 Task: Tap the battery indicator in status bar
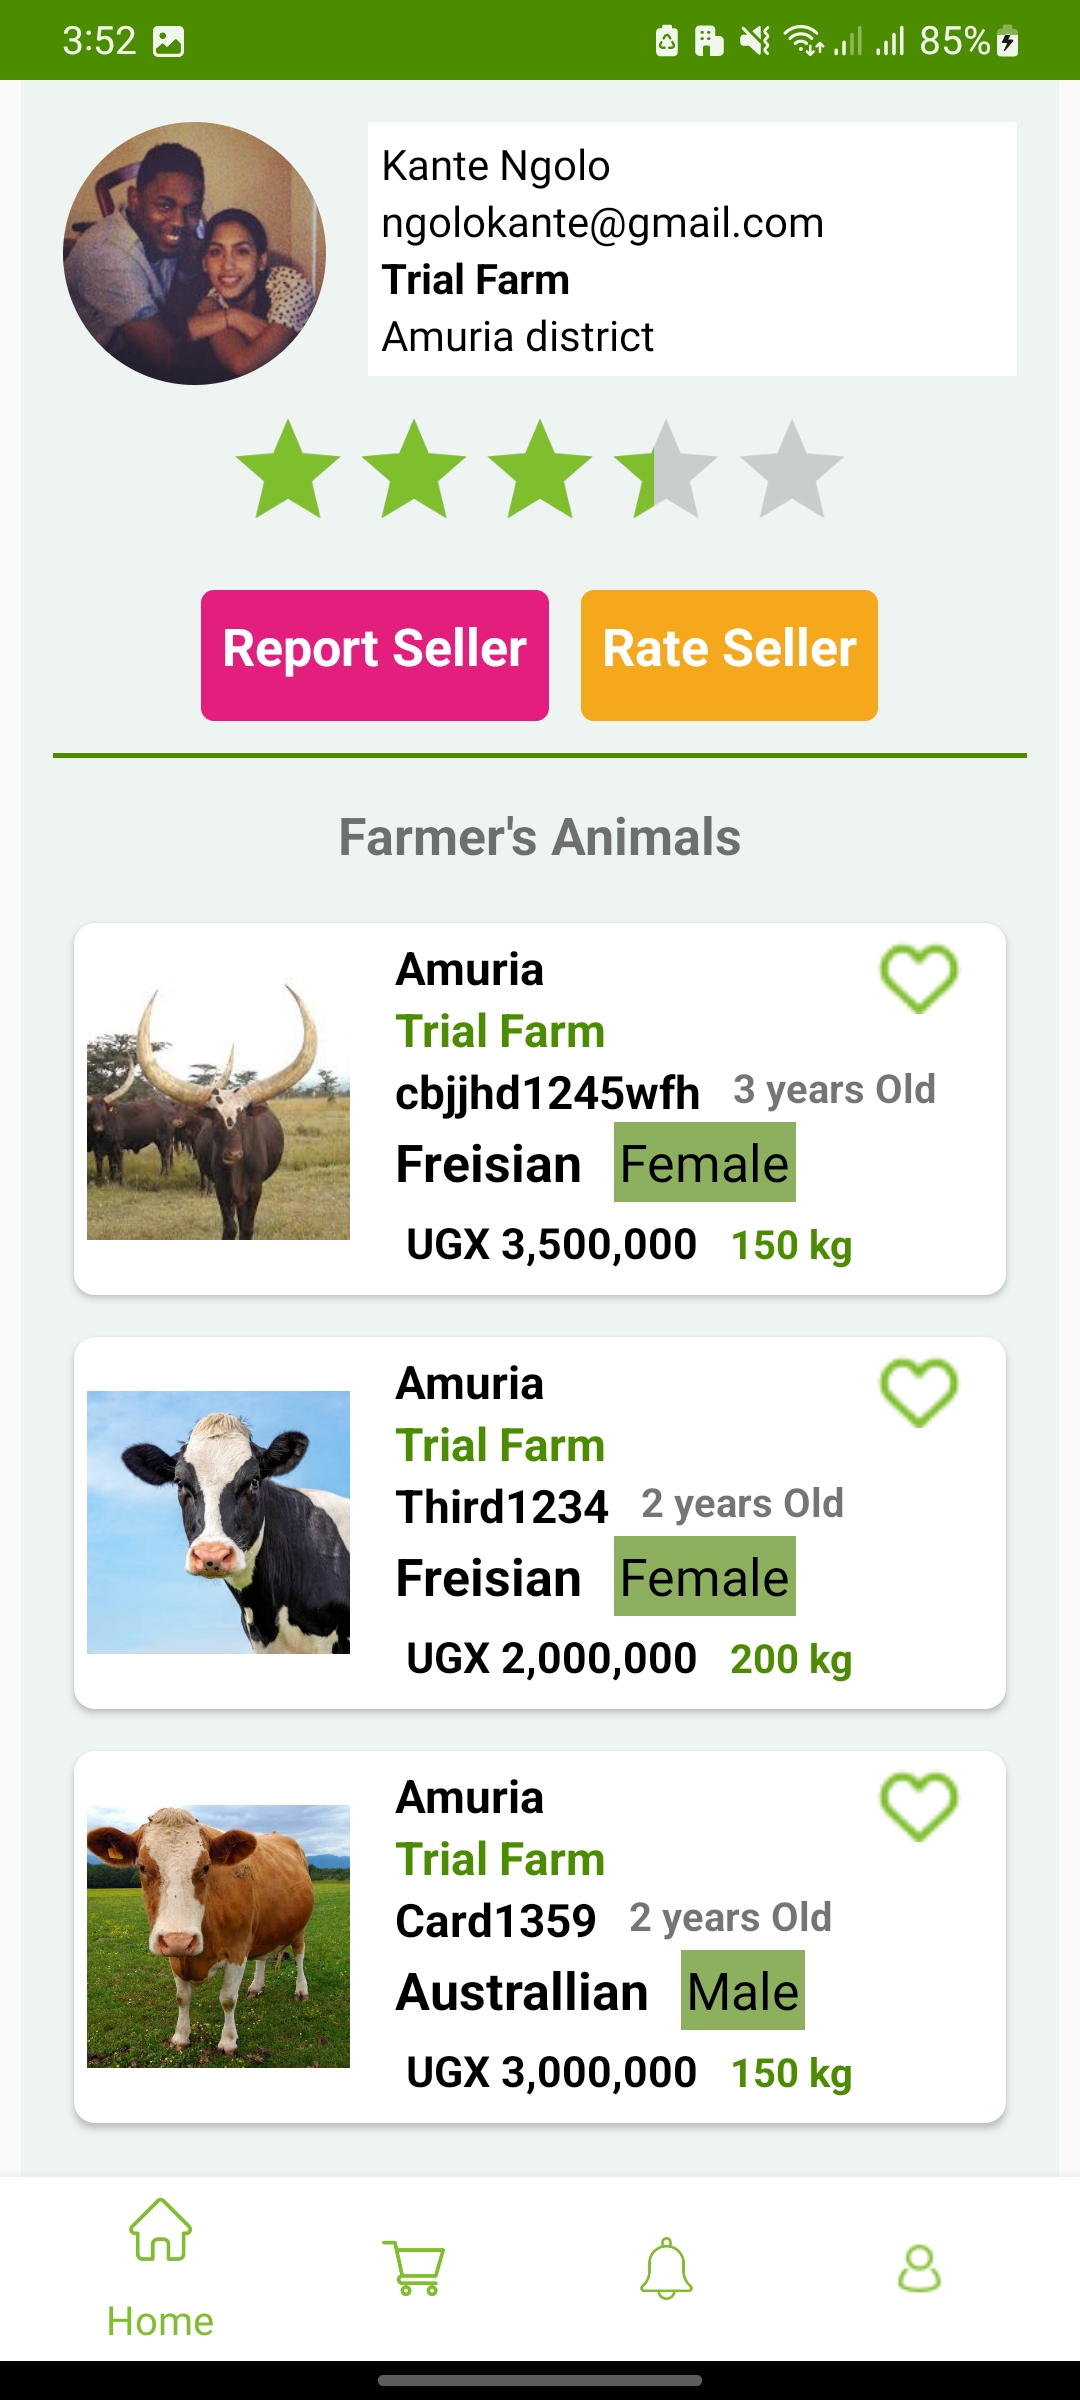(x=1008, y=41)
